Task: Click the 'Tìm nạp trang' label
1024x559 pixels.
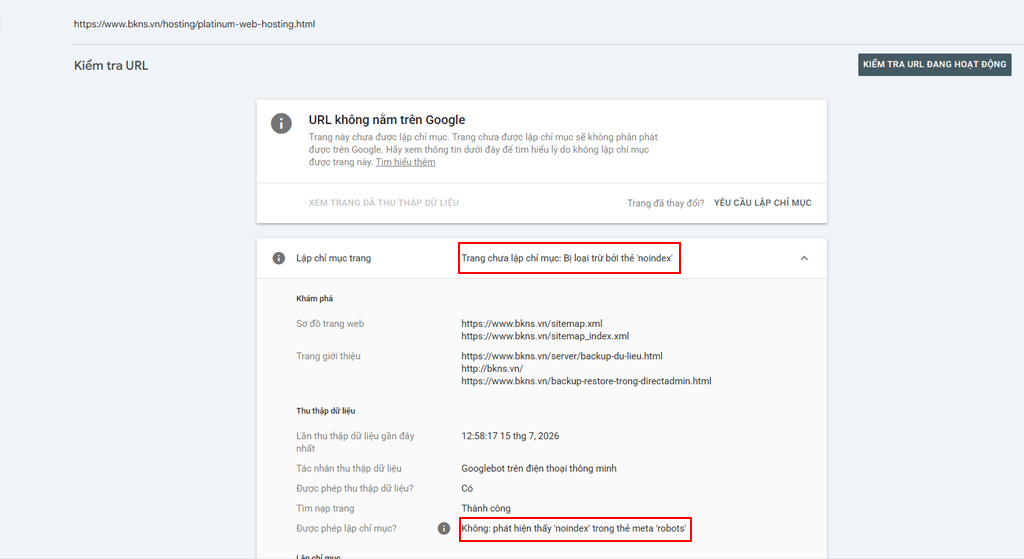Action: 325,508
